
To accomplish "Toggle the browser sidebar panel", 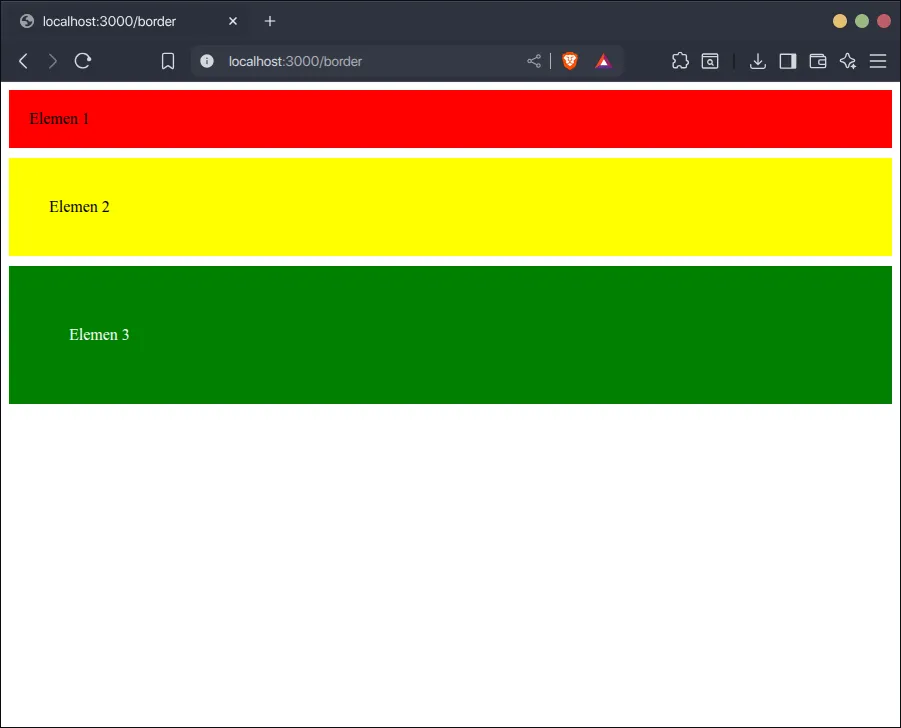I will (x=788, y=61).
